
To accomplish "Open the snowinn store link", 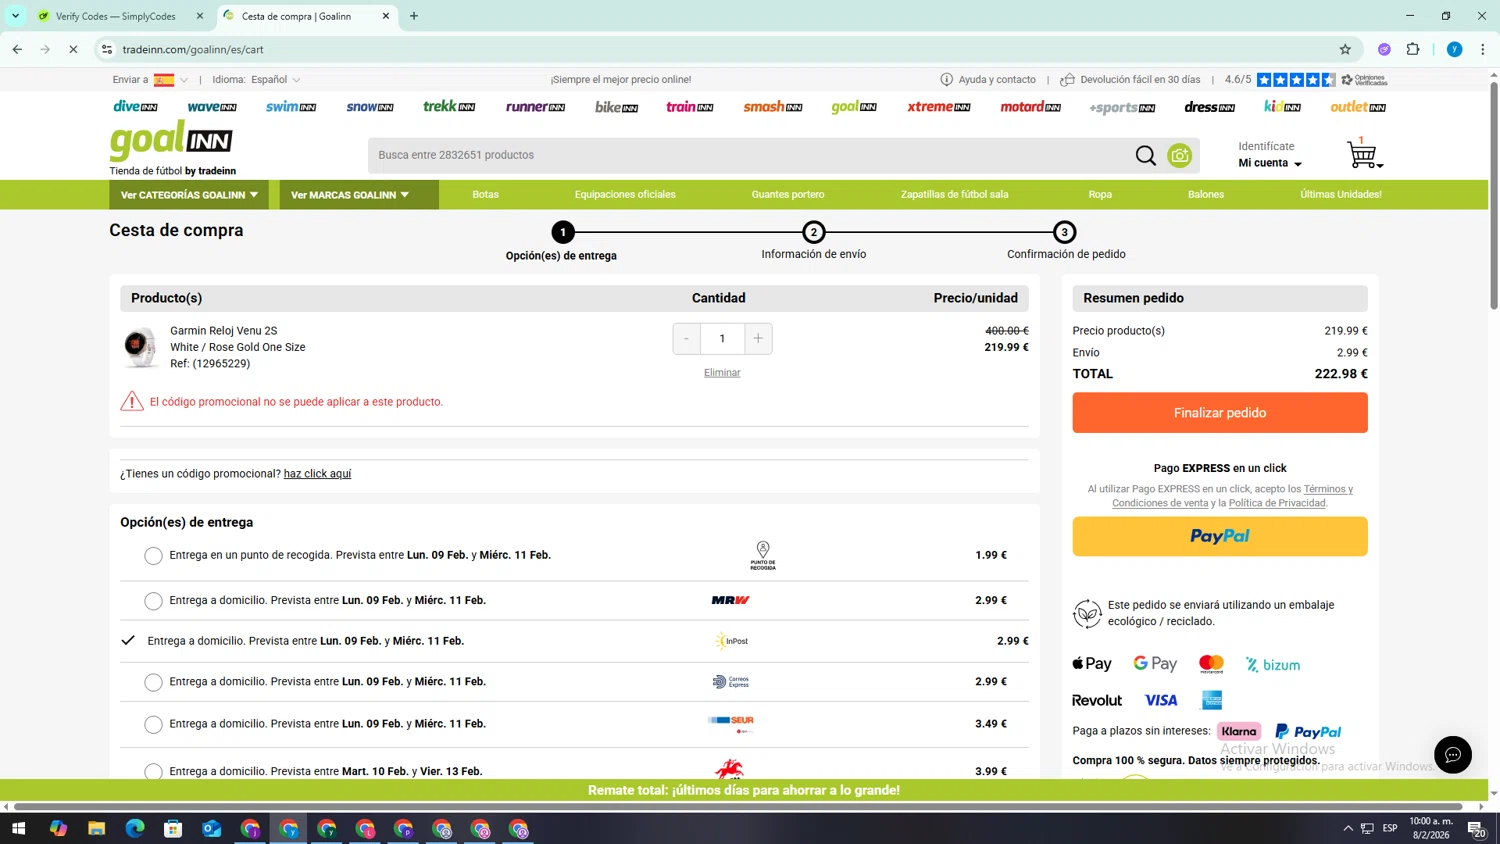I will (x=370, y=106).
